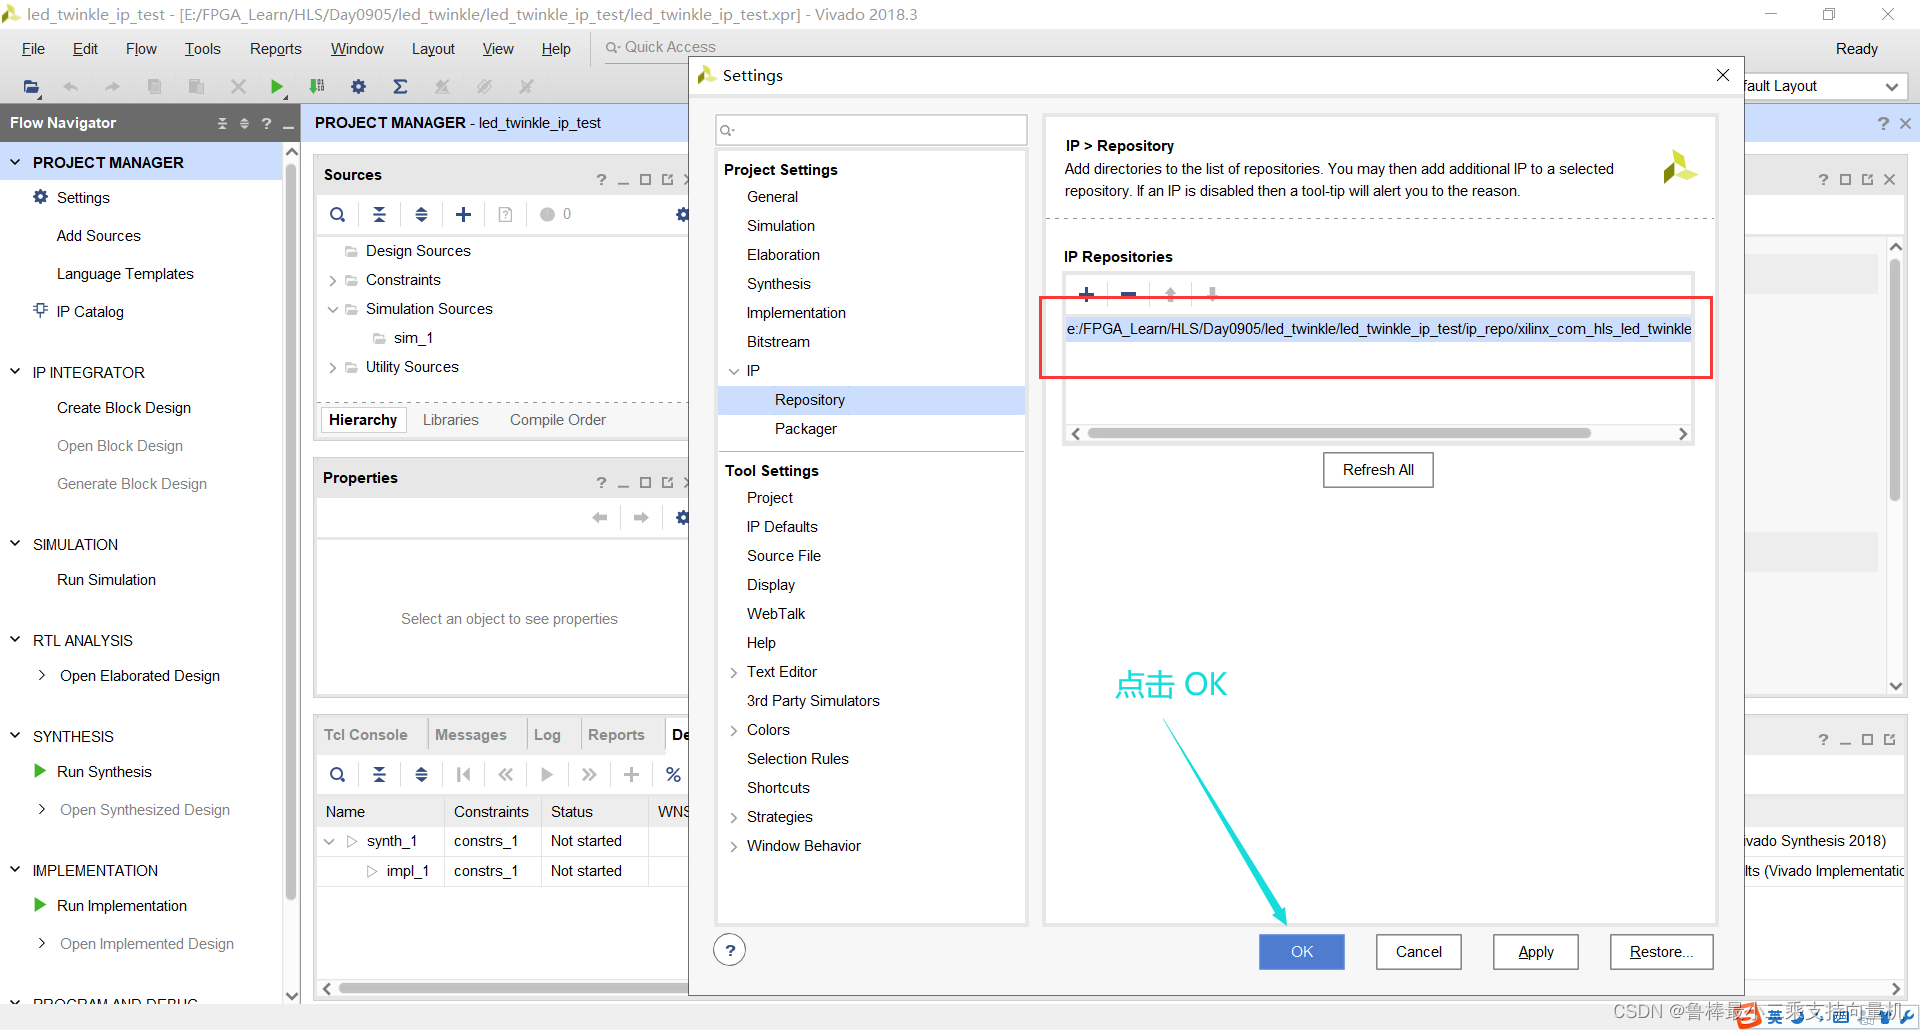Click Flow Navigator help question mark

pyautogui.click(x=266, y=123)
